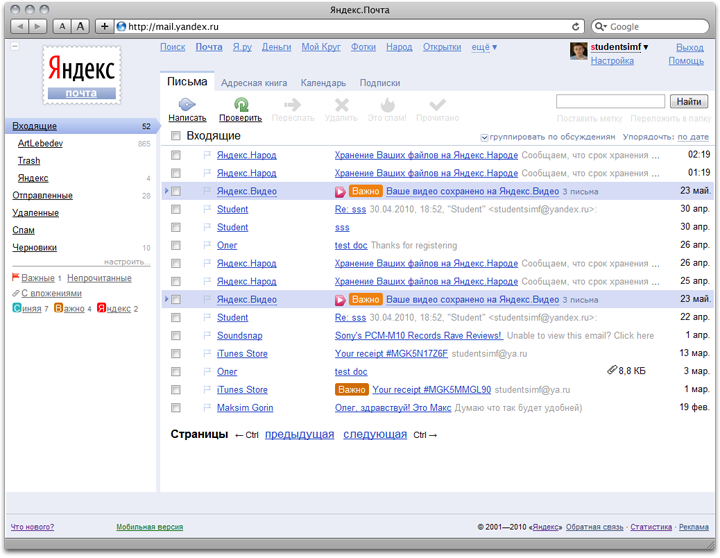Click the paperclip attachment icon on test doc

[612, 371]
